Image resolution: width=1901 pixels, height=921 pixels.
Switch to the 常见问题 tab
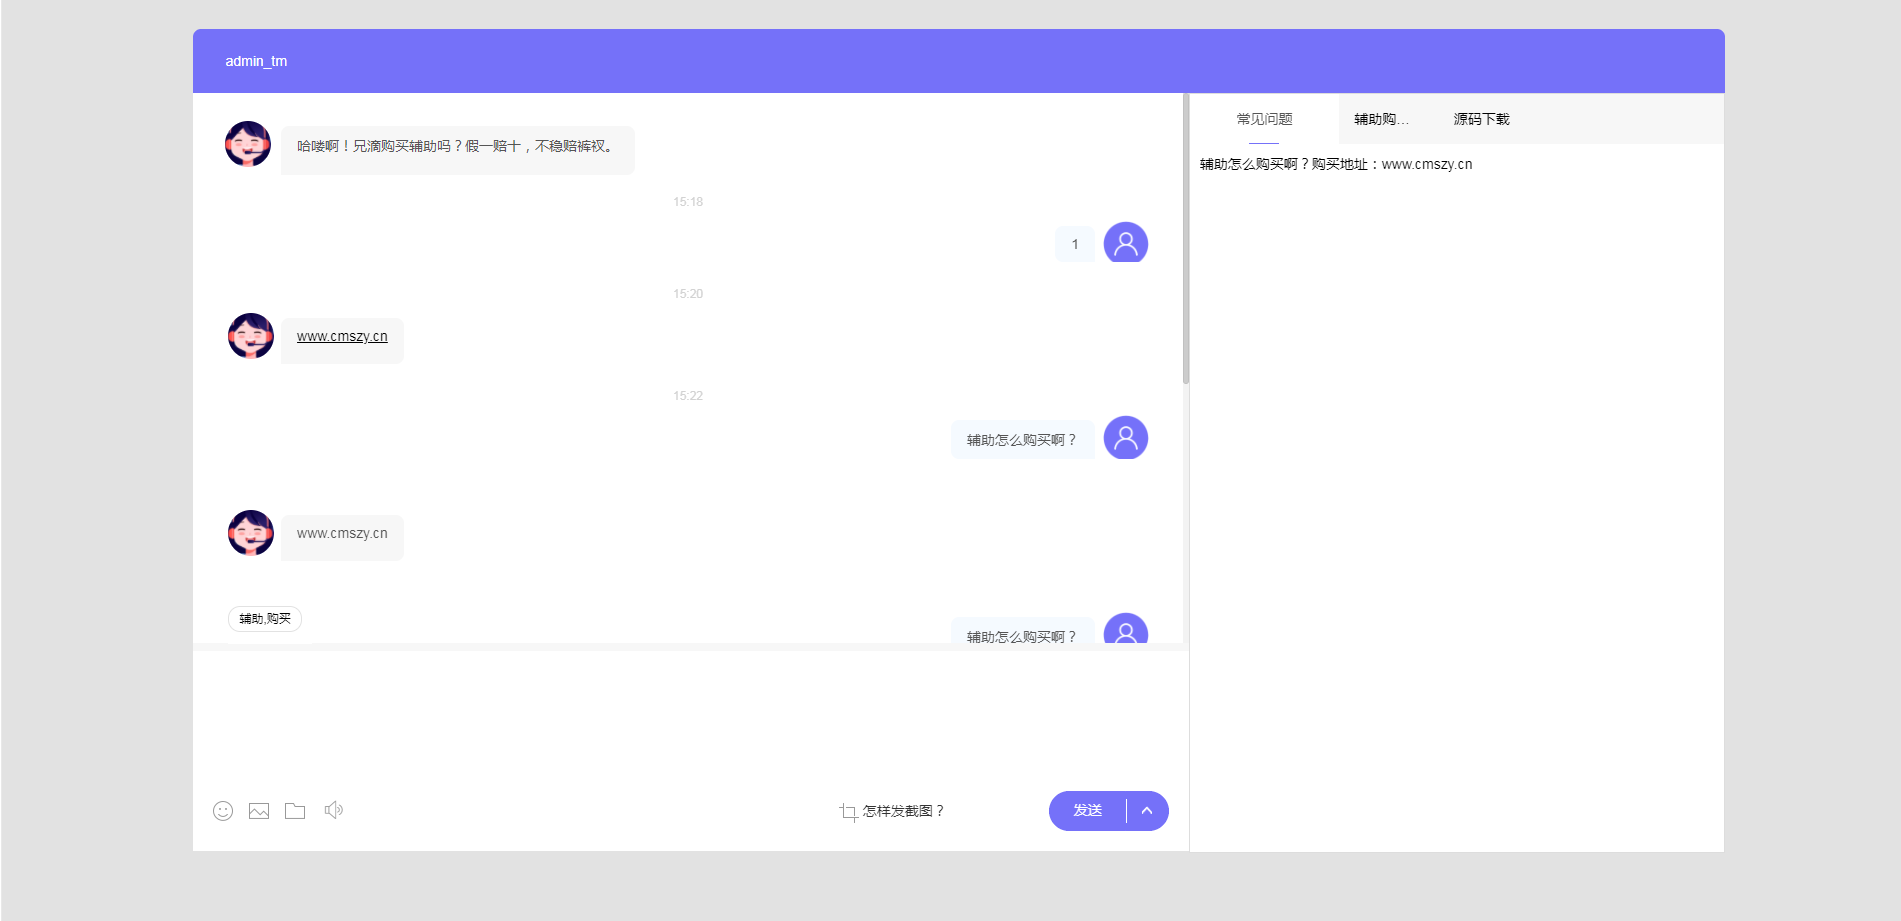(x=1264, y=119)
